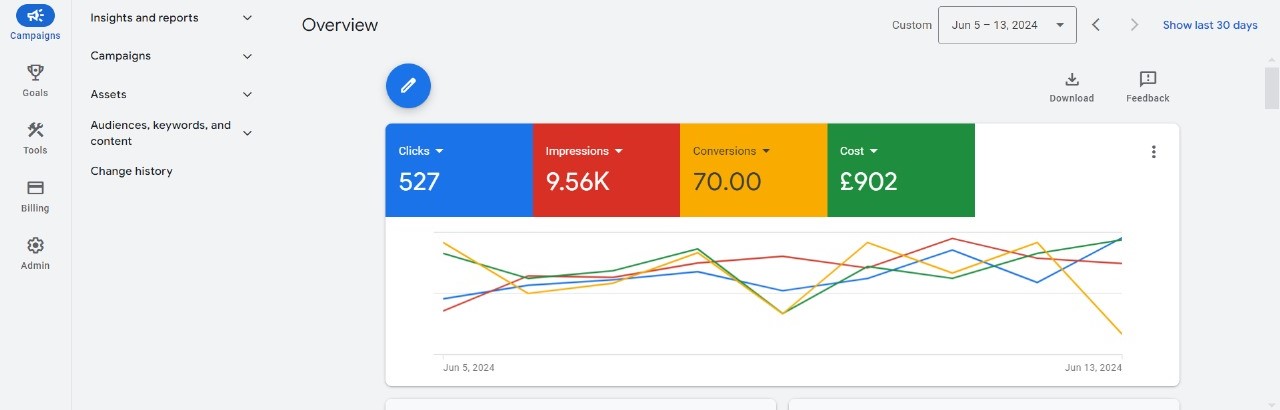This screenshot has width=1280, height=410.
Task: Open the scorecard three-dot menu
Action: pos(1153,152)
